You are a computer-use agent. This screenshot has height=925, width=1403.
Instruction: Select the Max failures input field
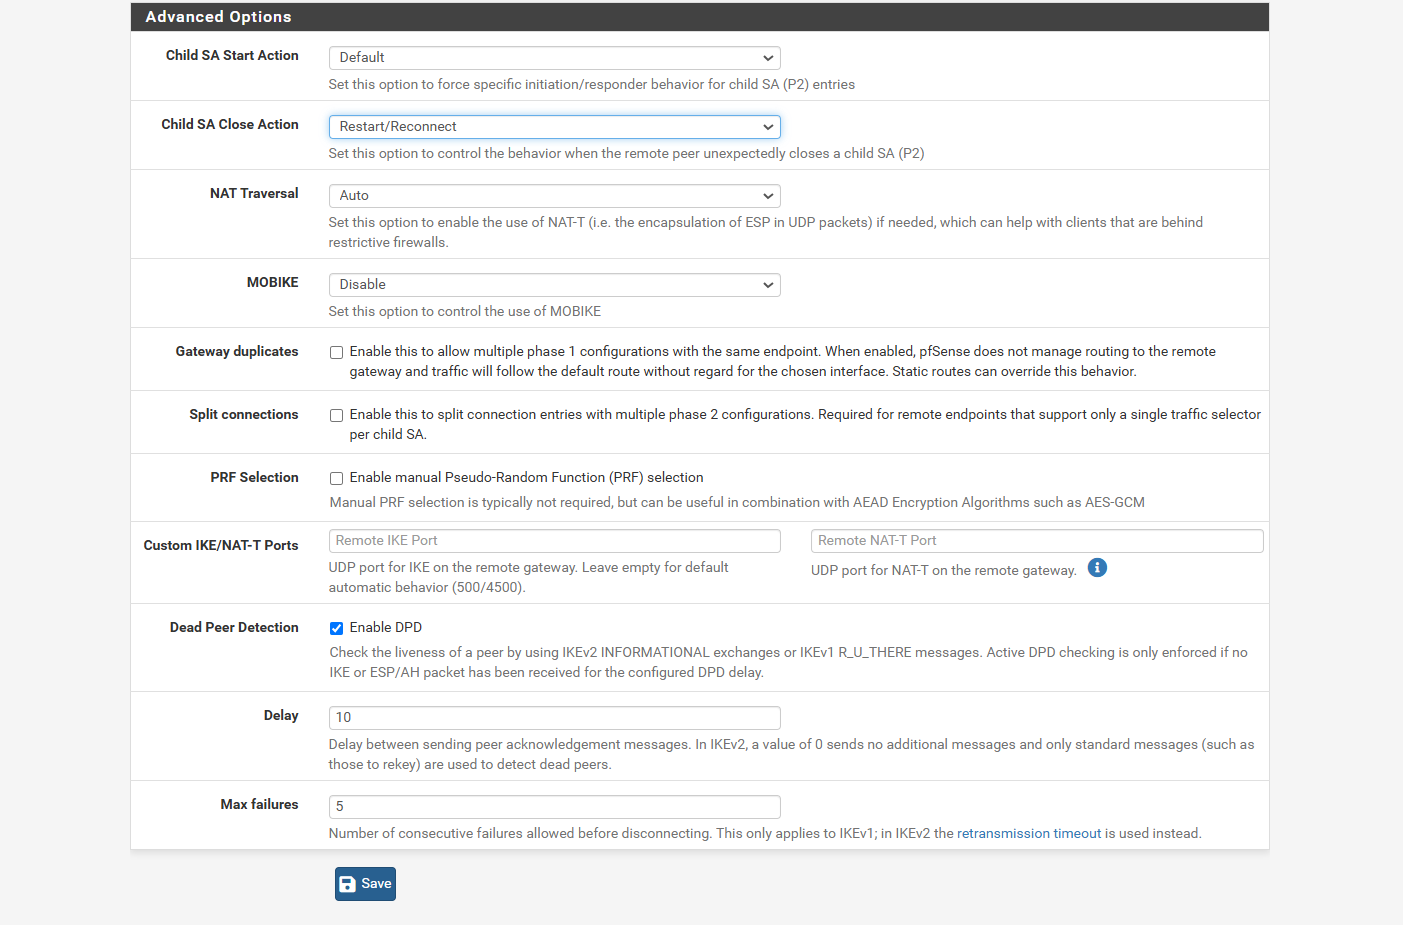point(554,807)
